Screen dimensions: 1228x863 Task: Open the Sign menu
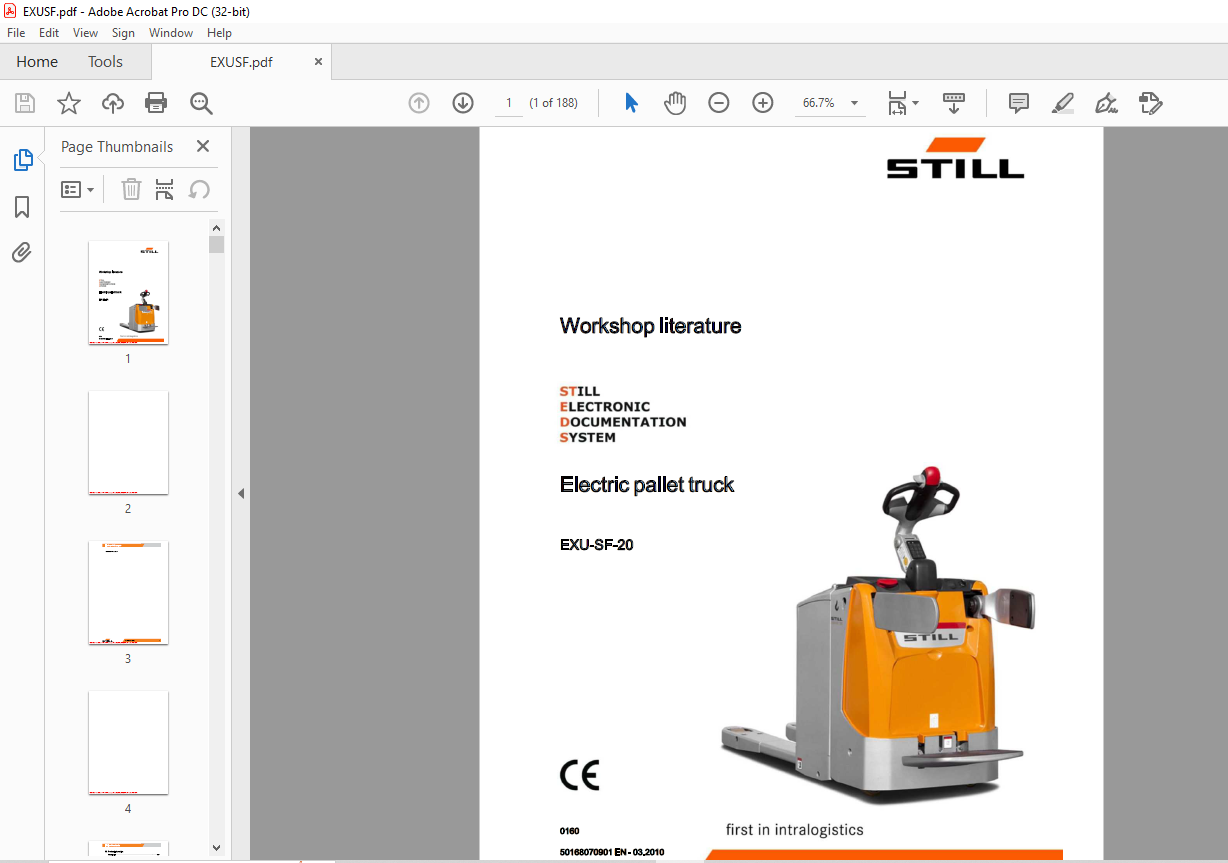(x=123, y=33)
